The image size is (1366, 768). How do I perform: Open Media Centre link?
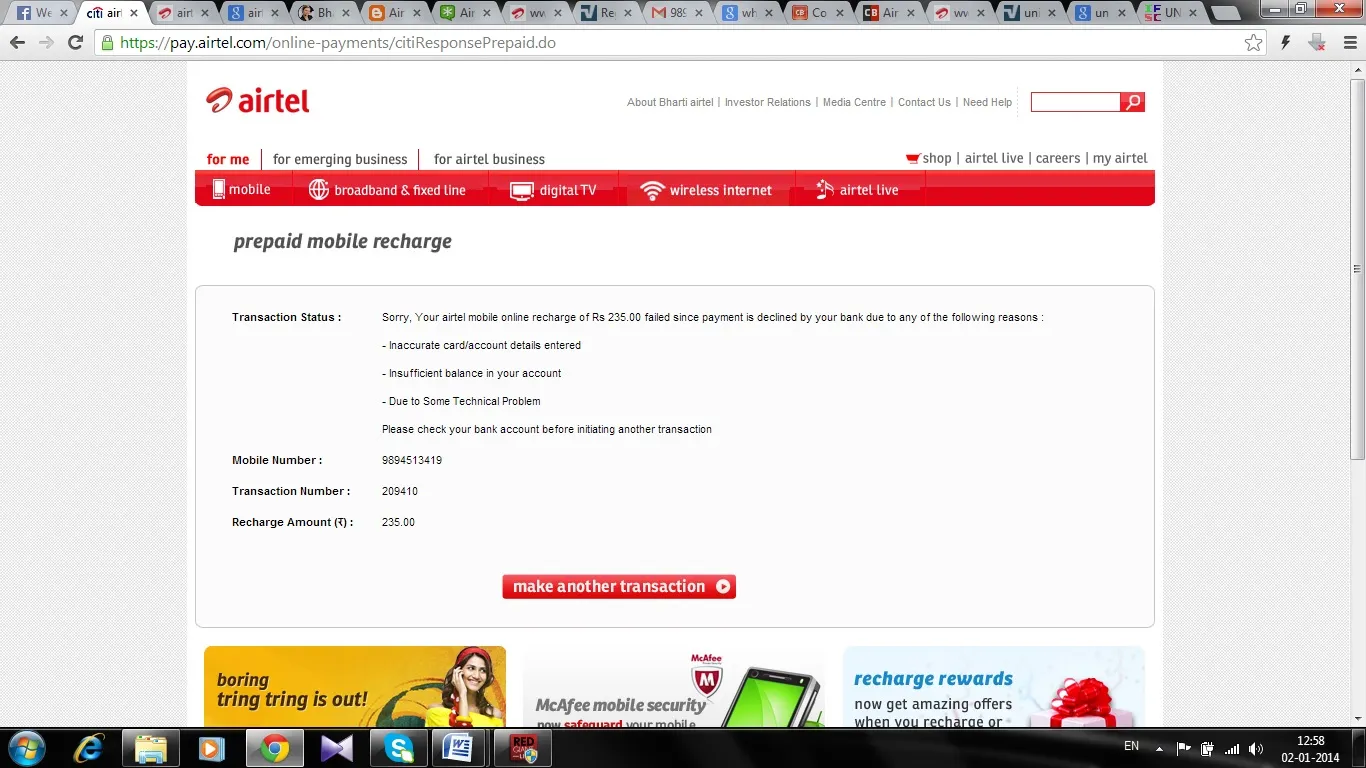(x=854, y=102)
